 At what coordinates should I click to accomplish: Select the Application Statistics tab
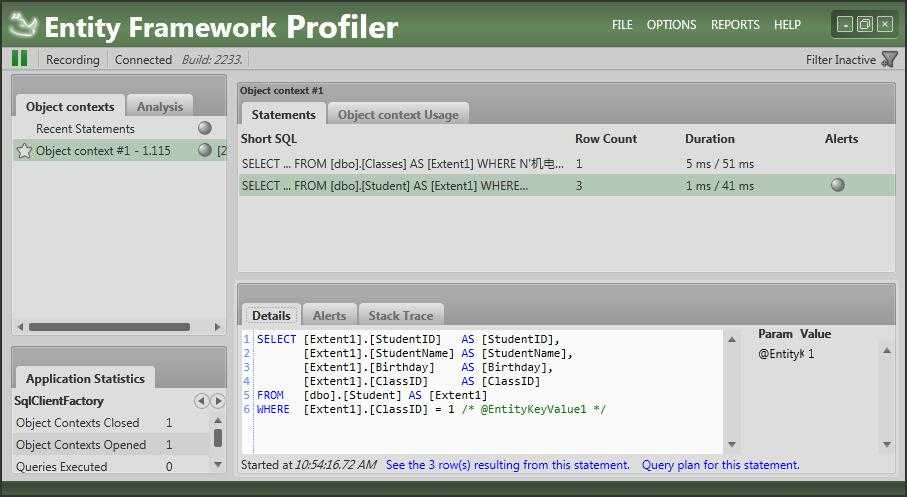[85, 378]
